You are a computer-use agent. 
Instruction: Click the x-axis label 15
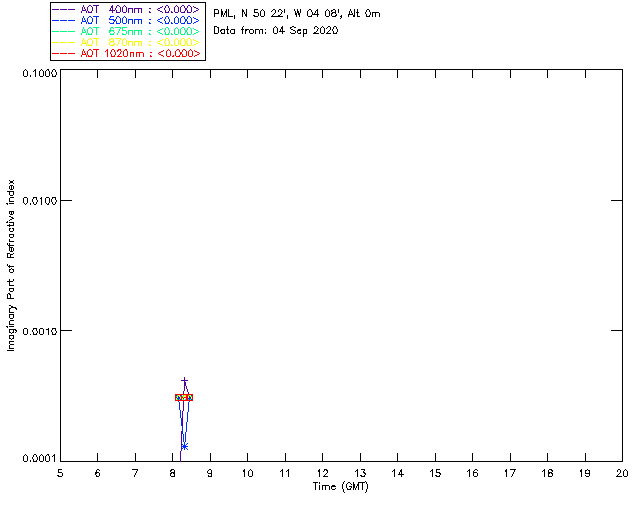(x=435, y=473)
